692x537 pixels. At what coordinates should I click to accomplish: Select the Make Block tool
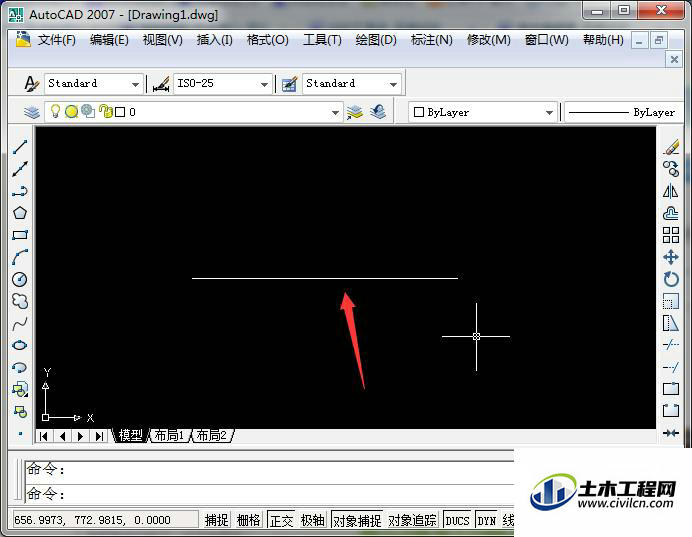tap(20, 412)
